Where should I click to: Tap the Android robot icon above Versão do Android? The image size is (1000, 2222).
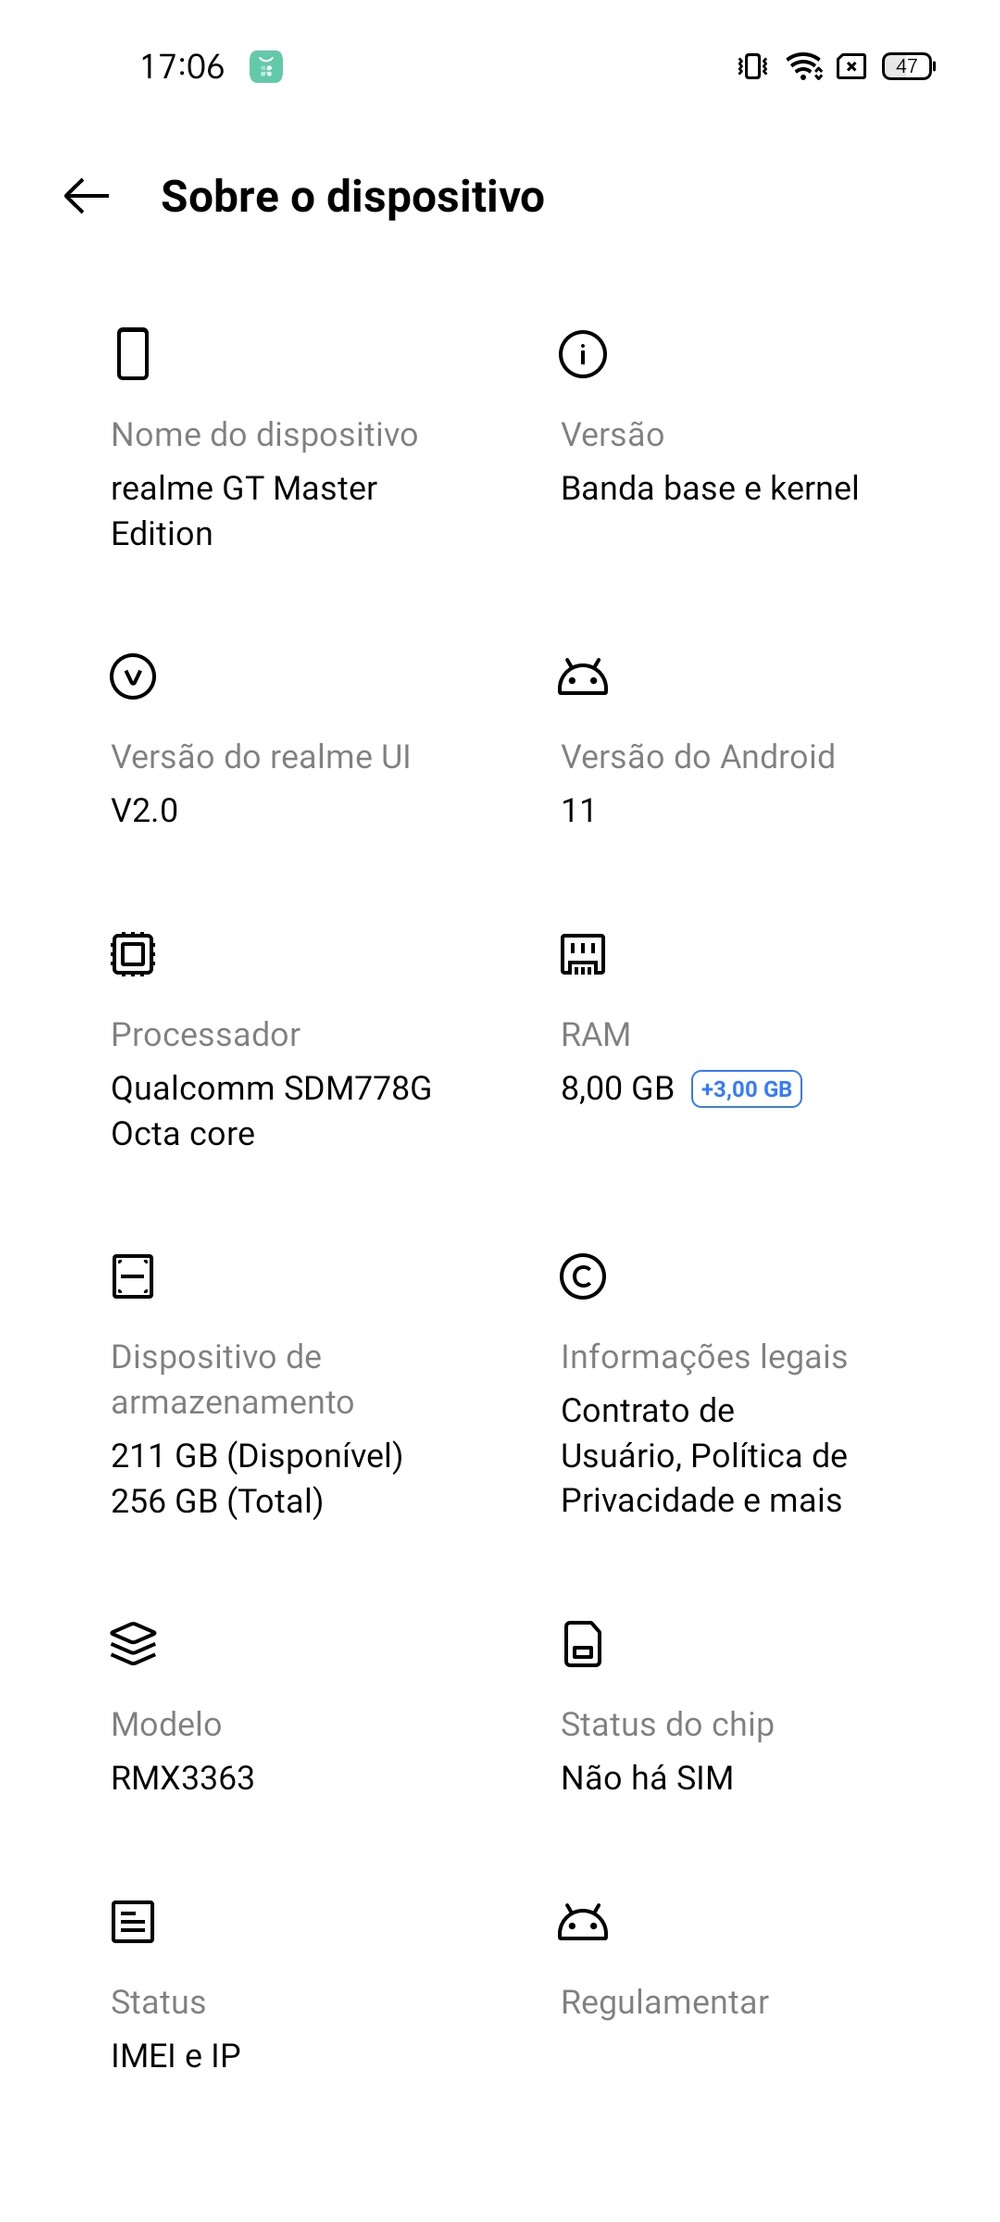pyautogui.click(x=583, y=677)
